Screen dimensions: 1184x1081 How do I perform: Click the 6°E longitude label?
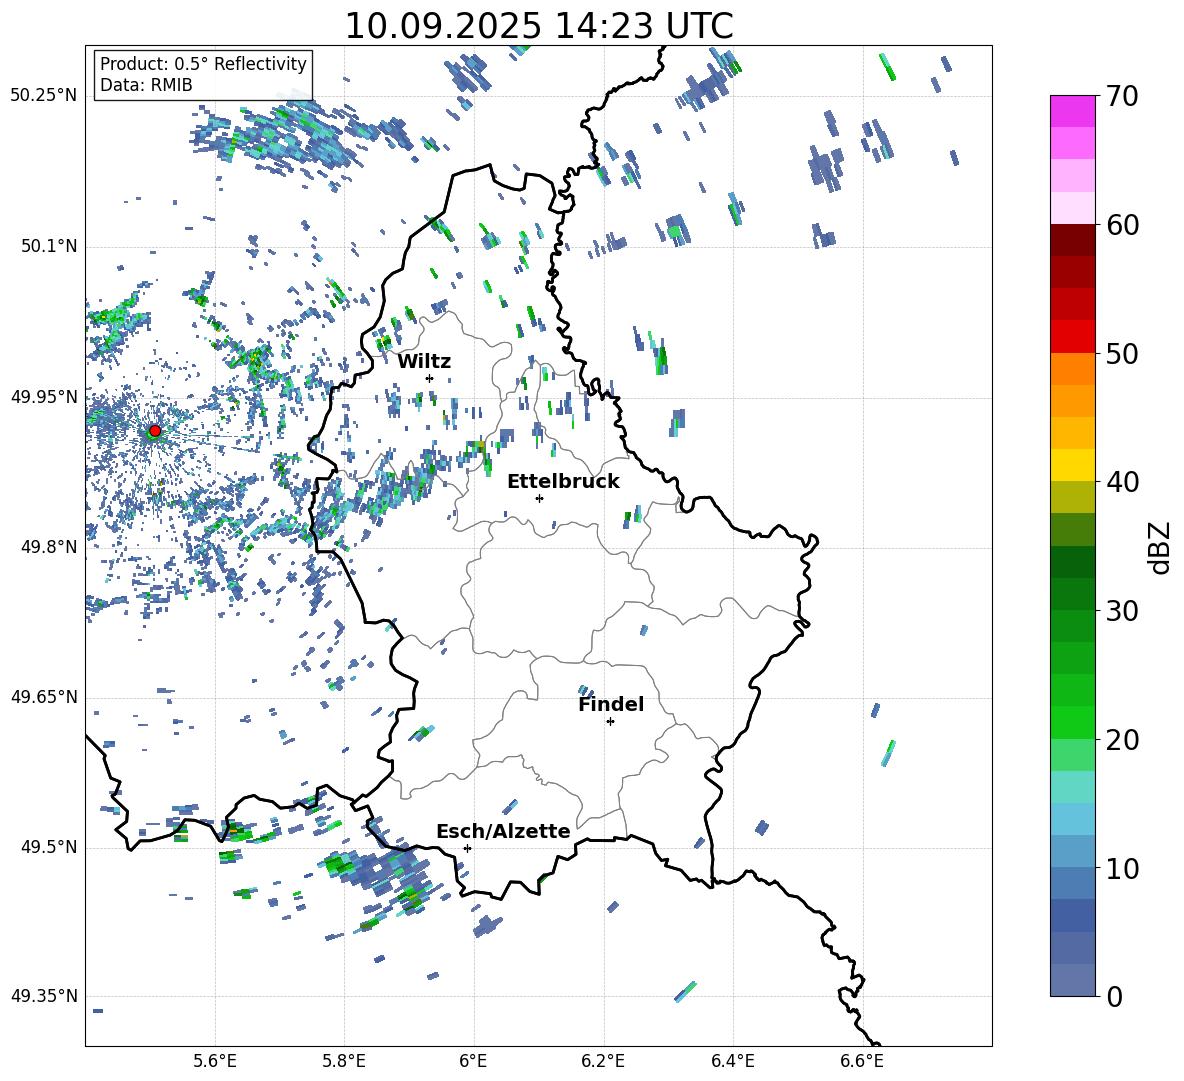[473, 1061]
